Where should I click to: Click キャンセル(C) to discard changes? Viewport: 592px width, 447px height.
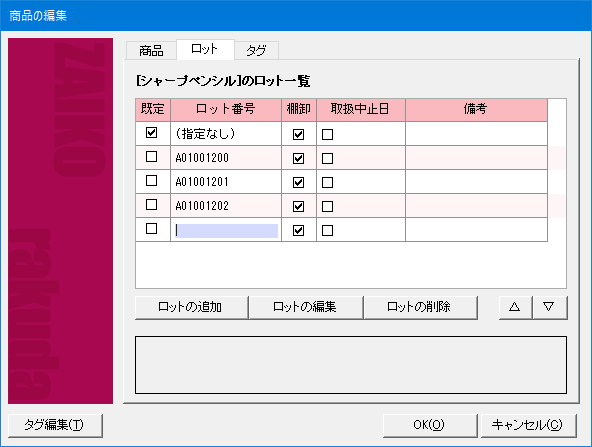[x=528, y=425]
